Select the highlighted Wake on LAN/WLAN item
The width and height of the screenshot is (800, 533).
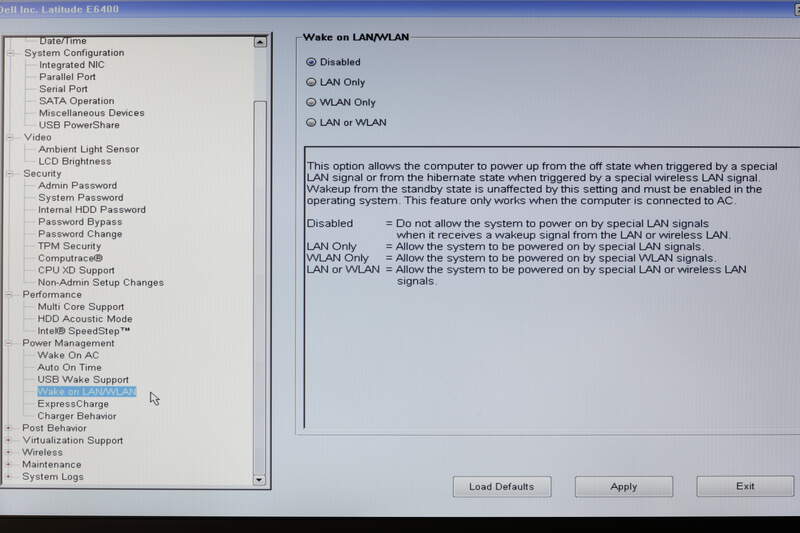[x=87, y=392]
